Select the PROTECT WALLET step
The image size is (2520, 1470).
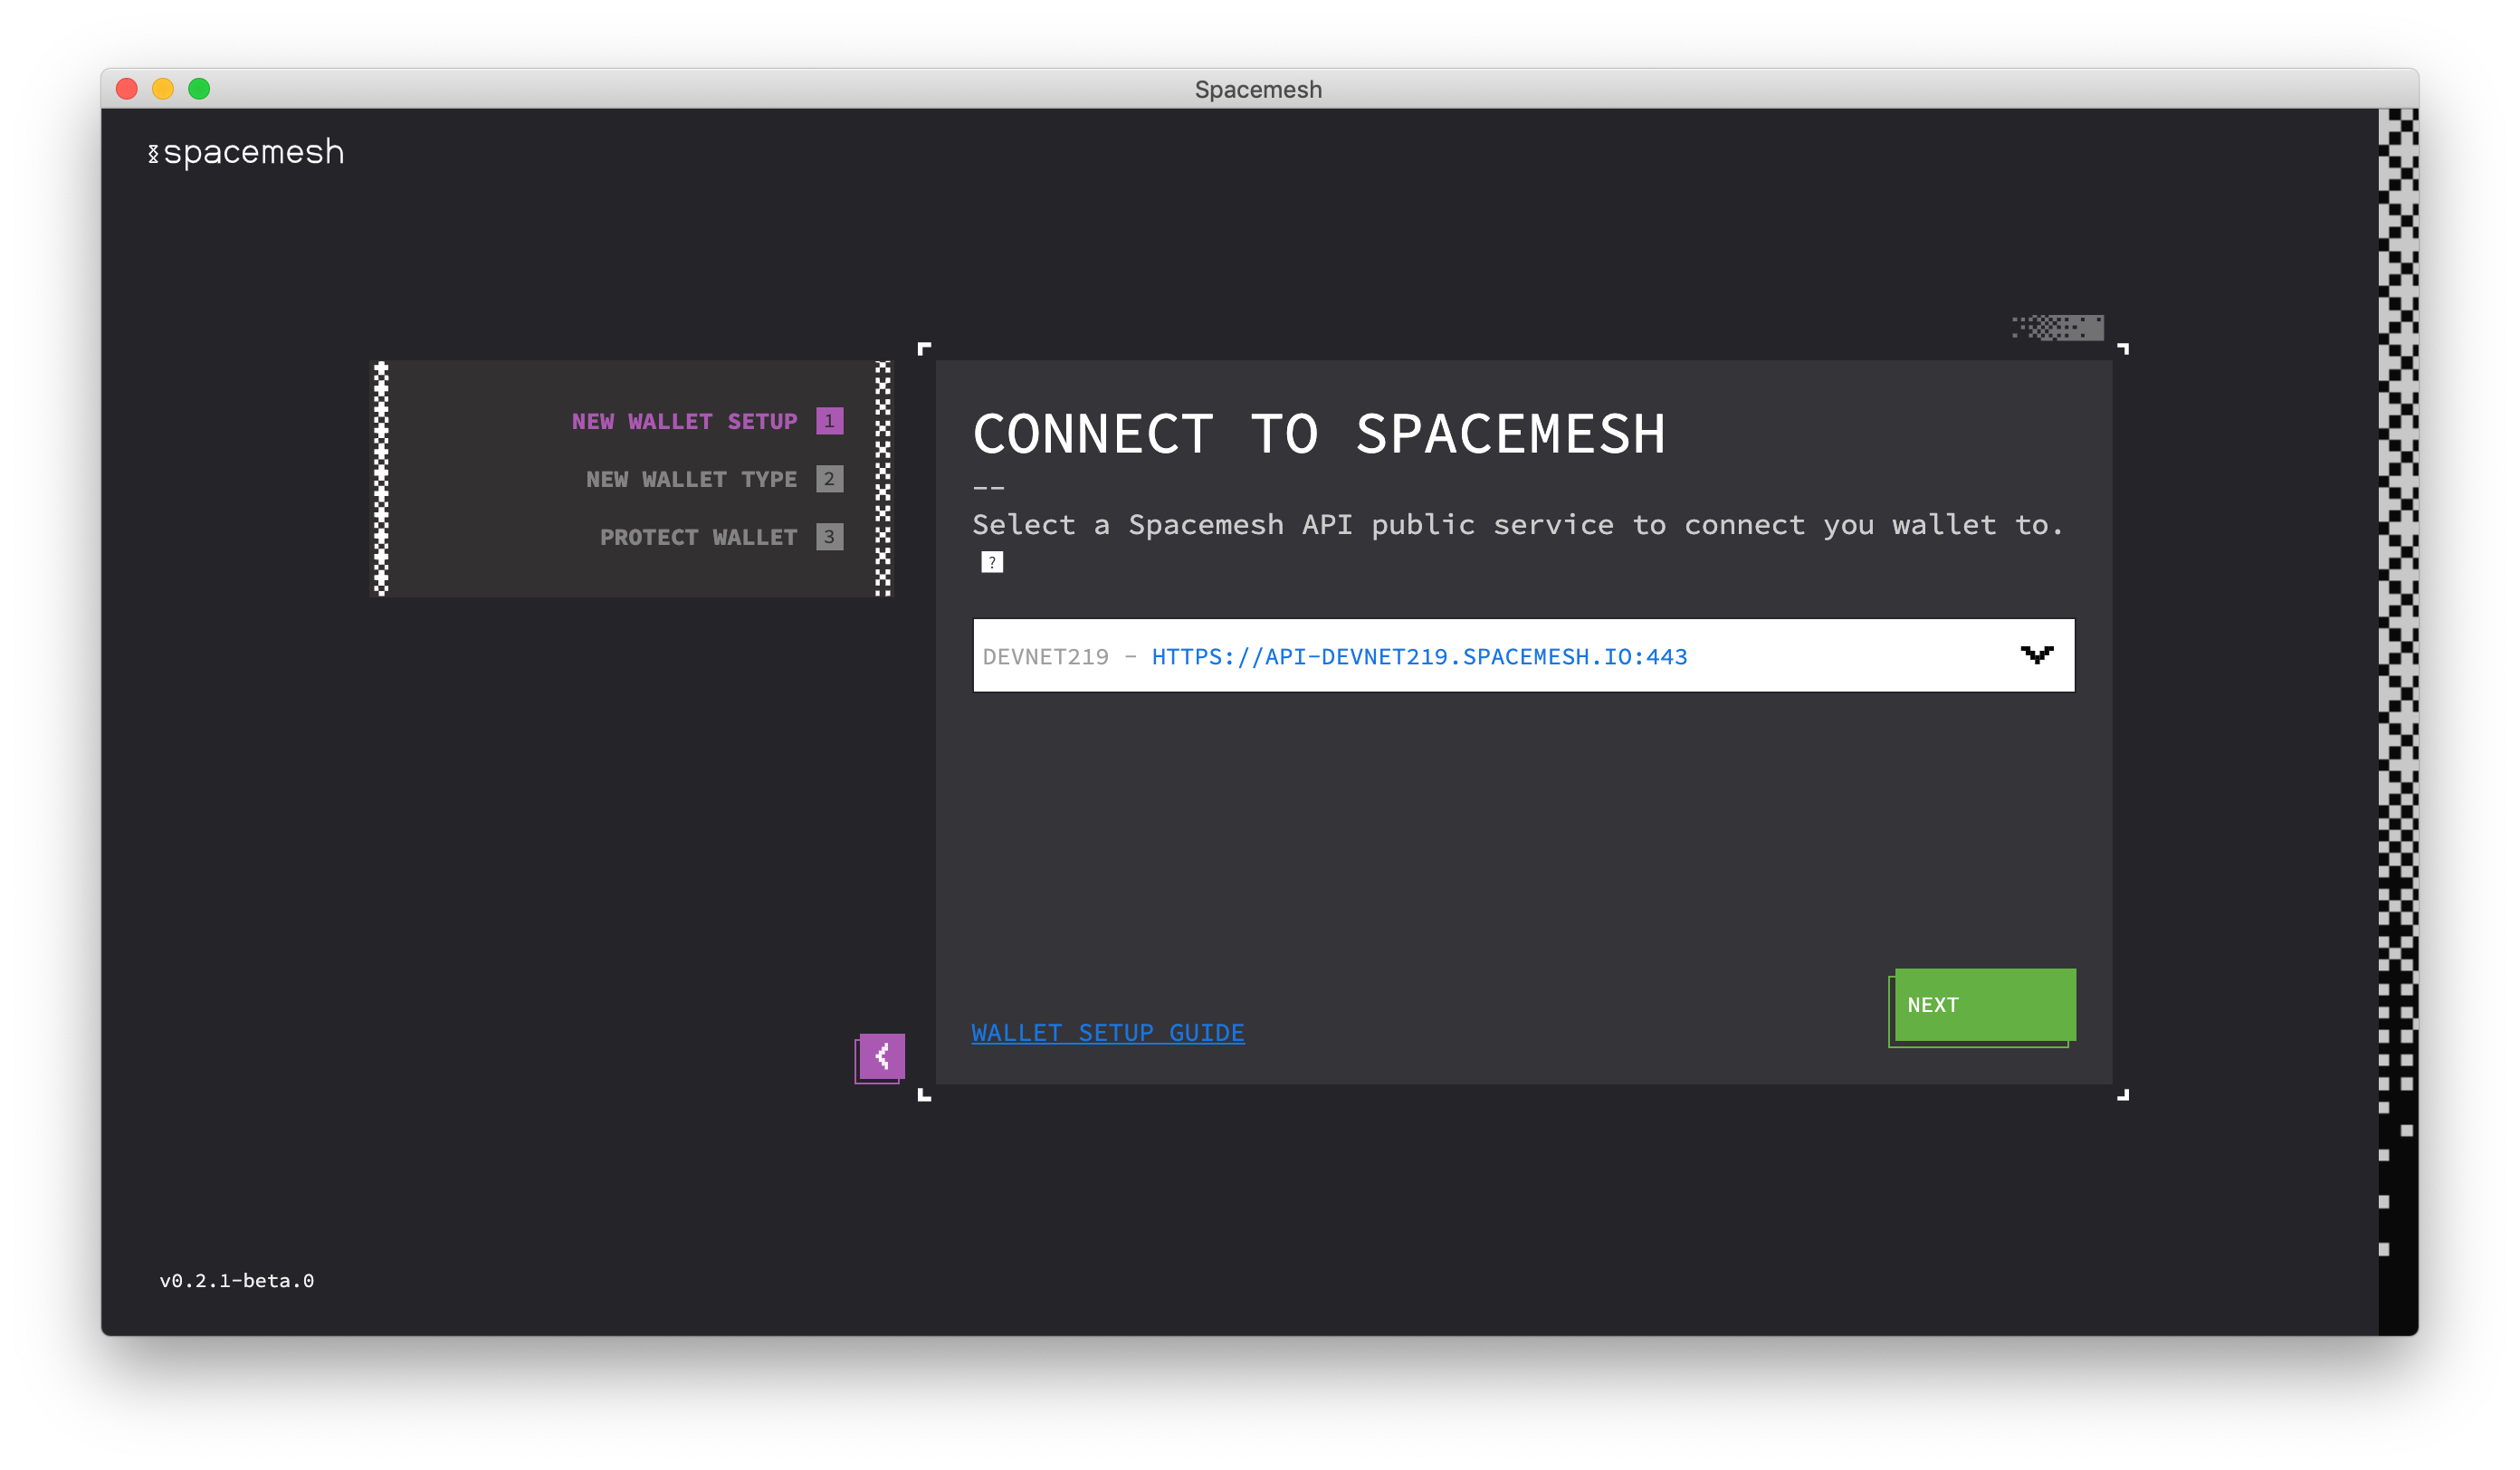698,537
